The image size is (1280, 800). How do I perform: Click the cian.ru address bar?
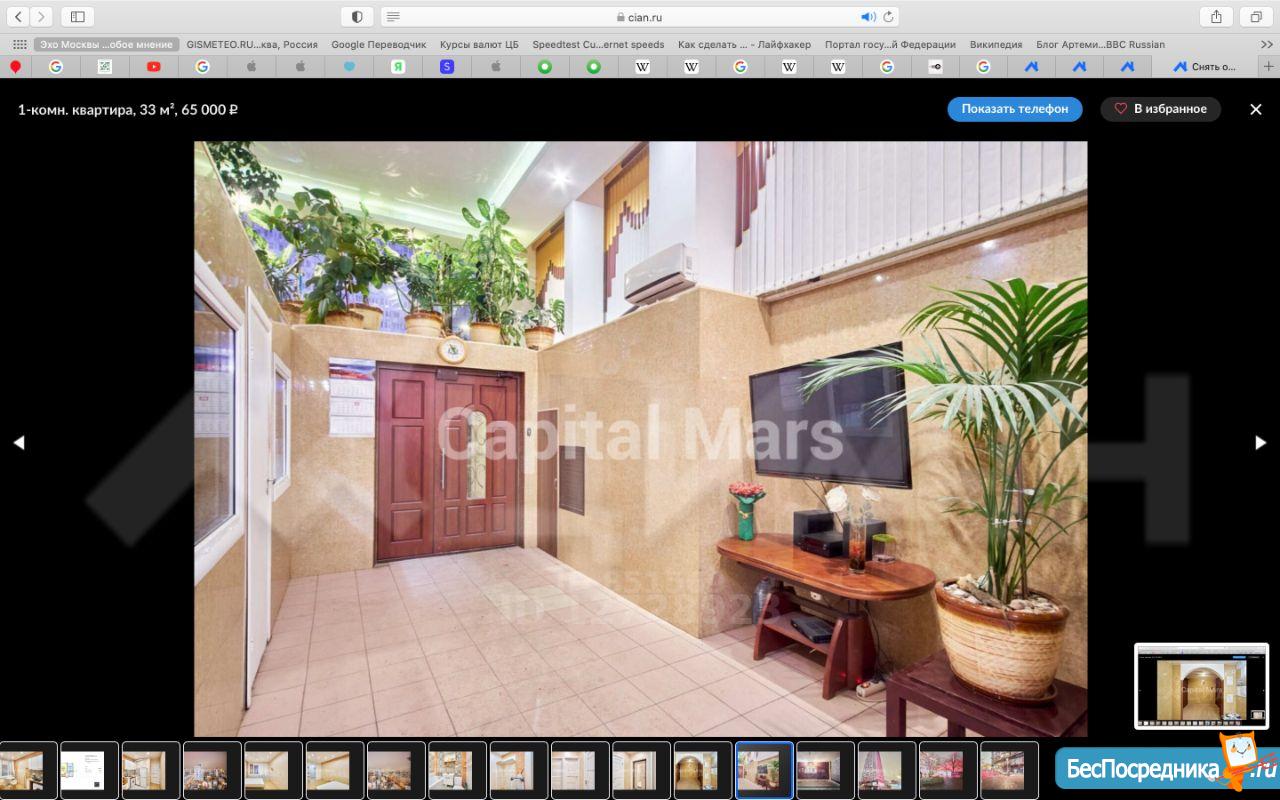(x=640, y=17)
